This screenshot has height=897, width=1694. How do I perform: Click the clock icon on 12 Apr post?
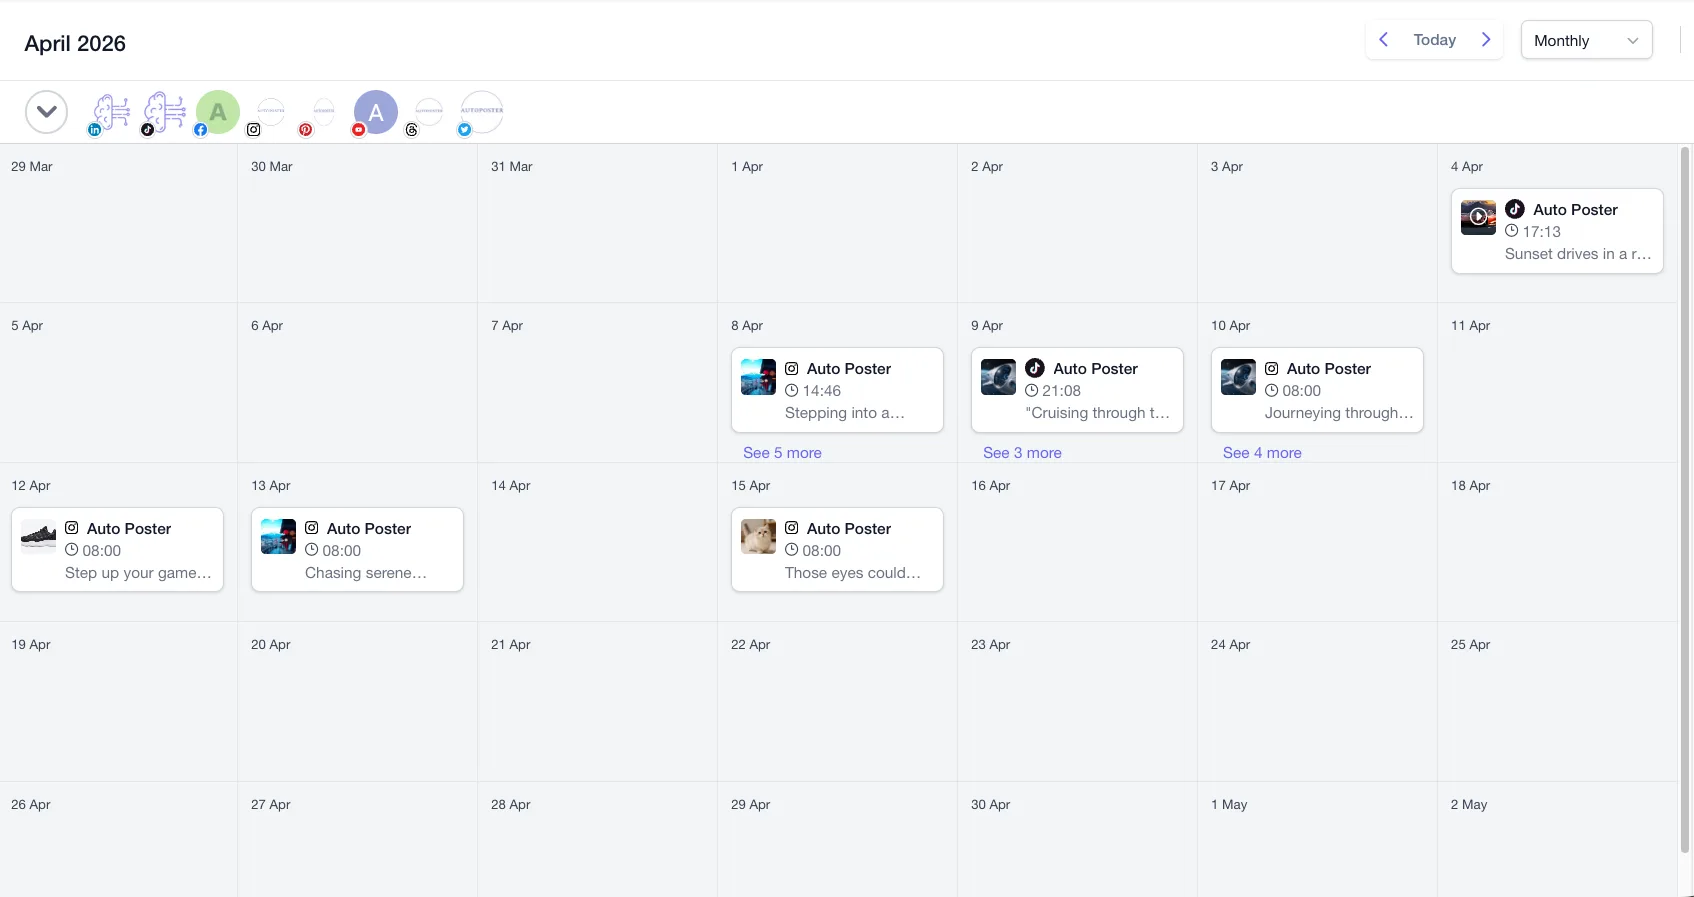click(x=72, y=550)
